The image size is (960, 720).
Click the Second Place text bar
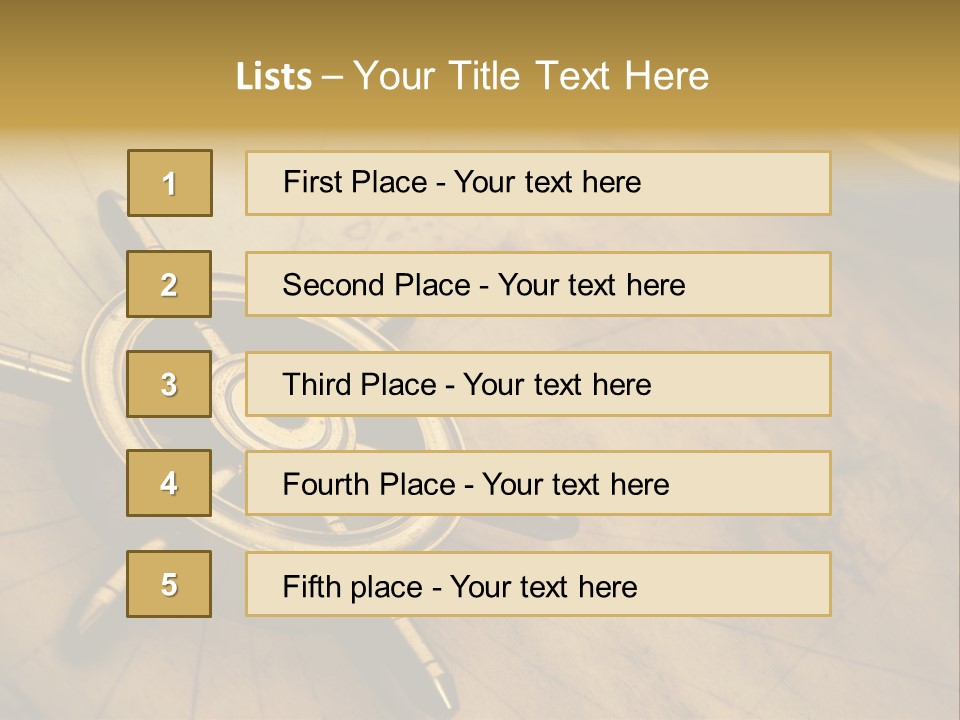point(538,284)
